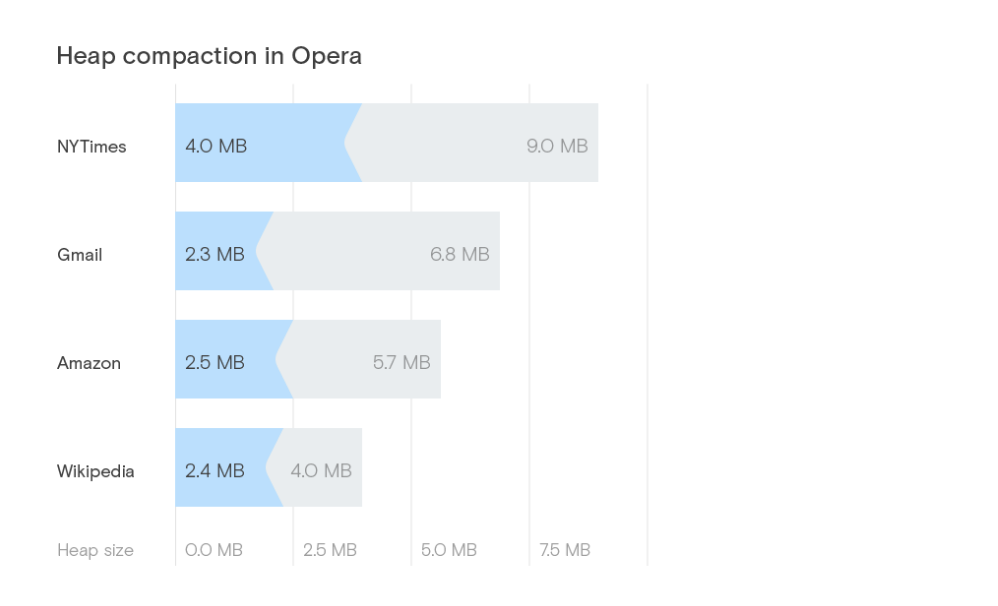The image size is (998, 606).
Task: Click the "Heap compaction in Opera" chart title
Action: 209,56
